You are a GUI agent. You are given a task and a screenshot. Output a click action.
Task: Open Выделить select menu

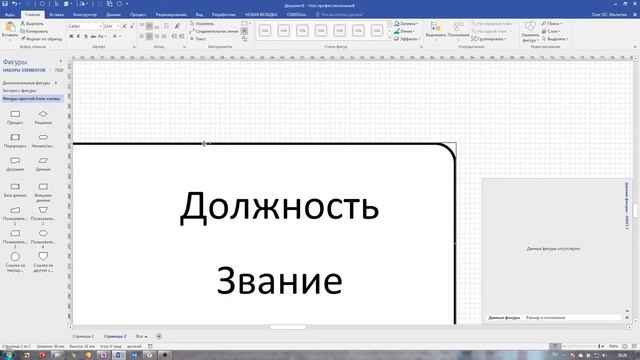click(x=555, y=39)
